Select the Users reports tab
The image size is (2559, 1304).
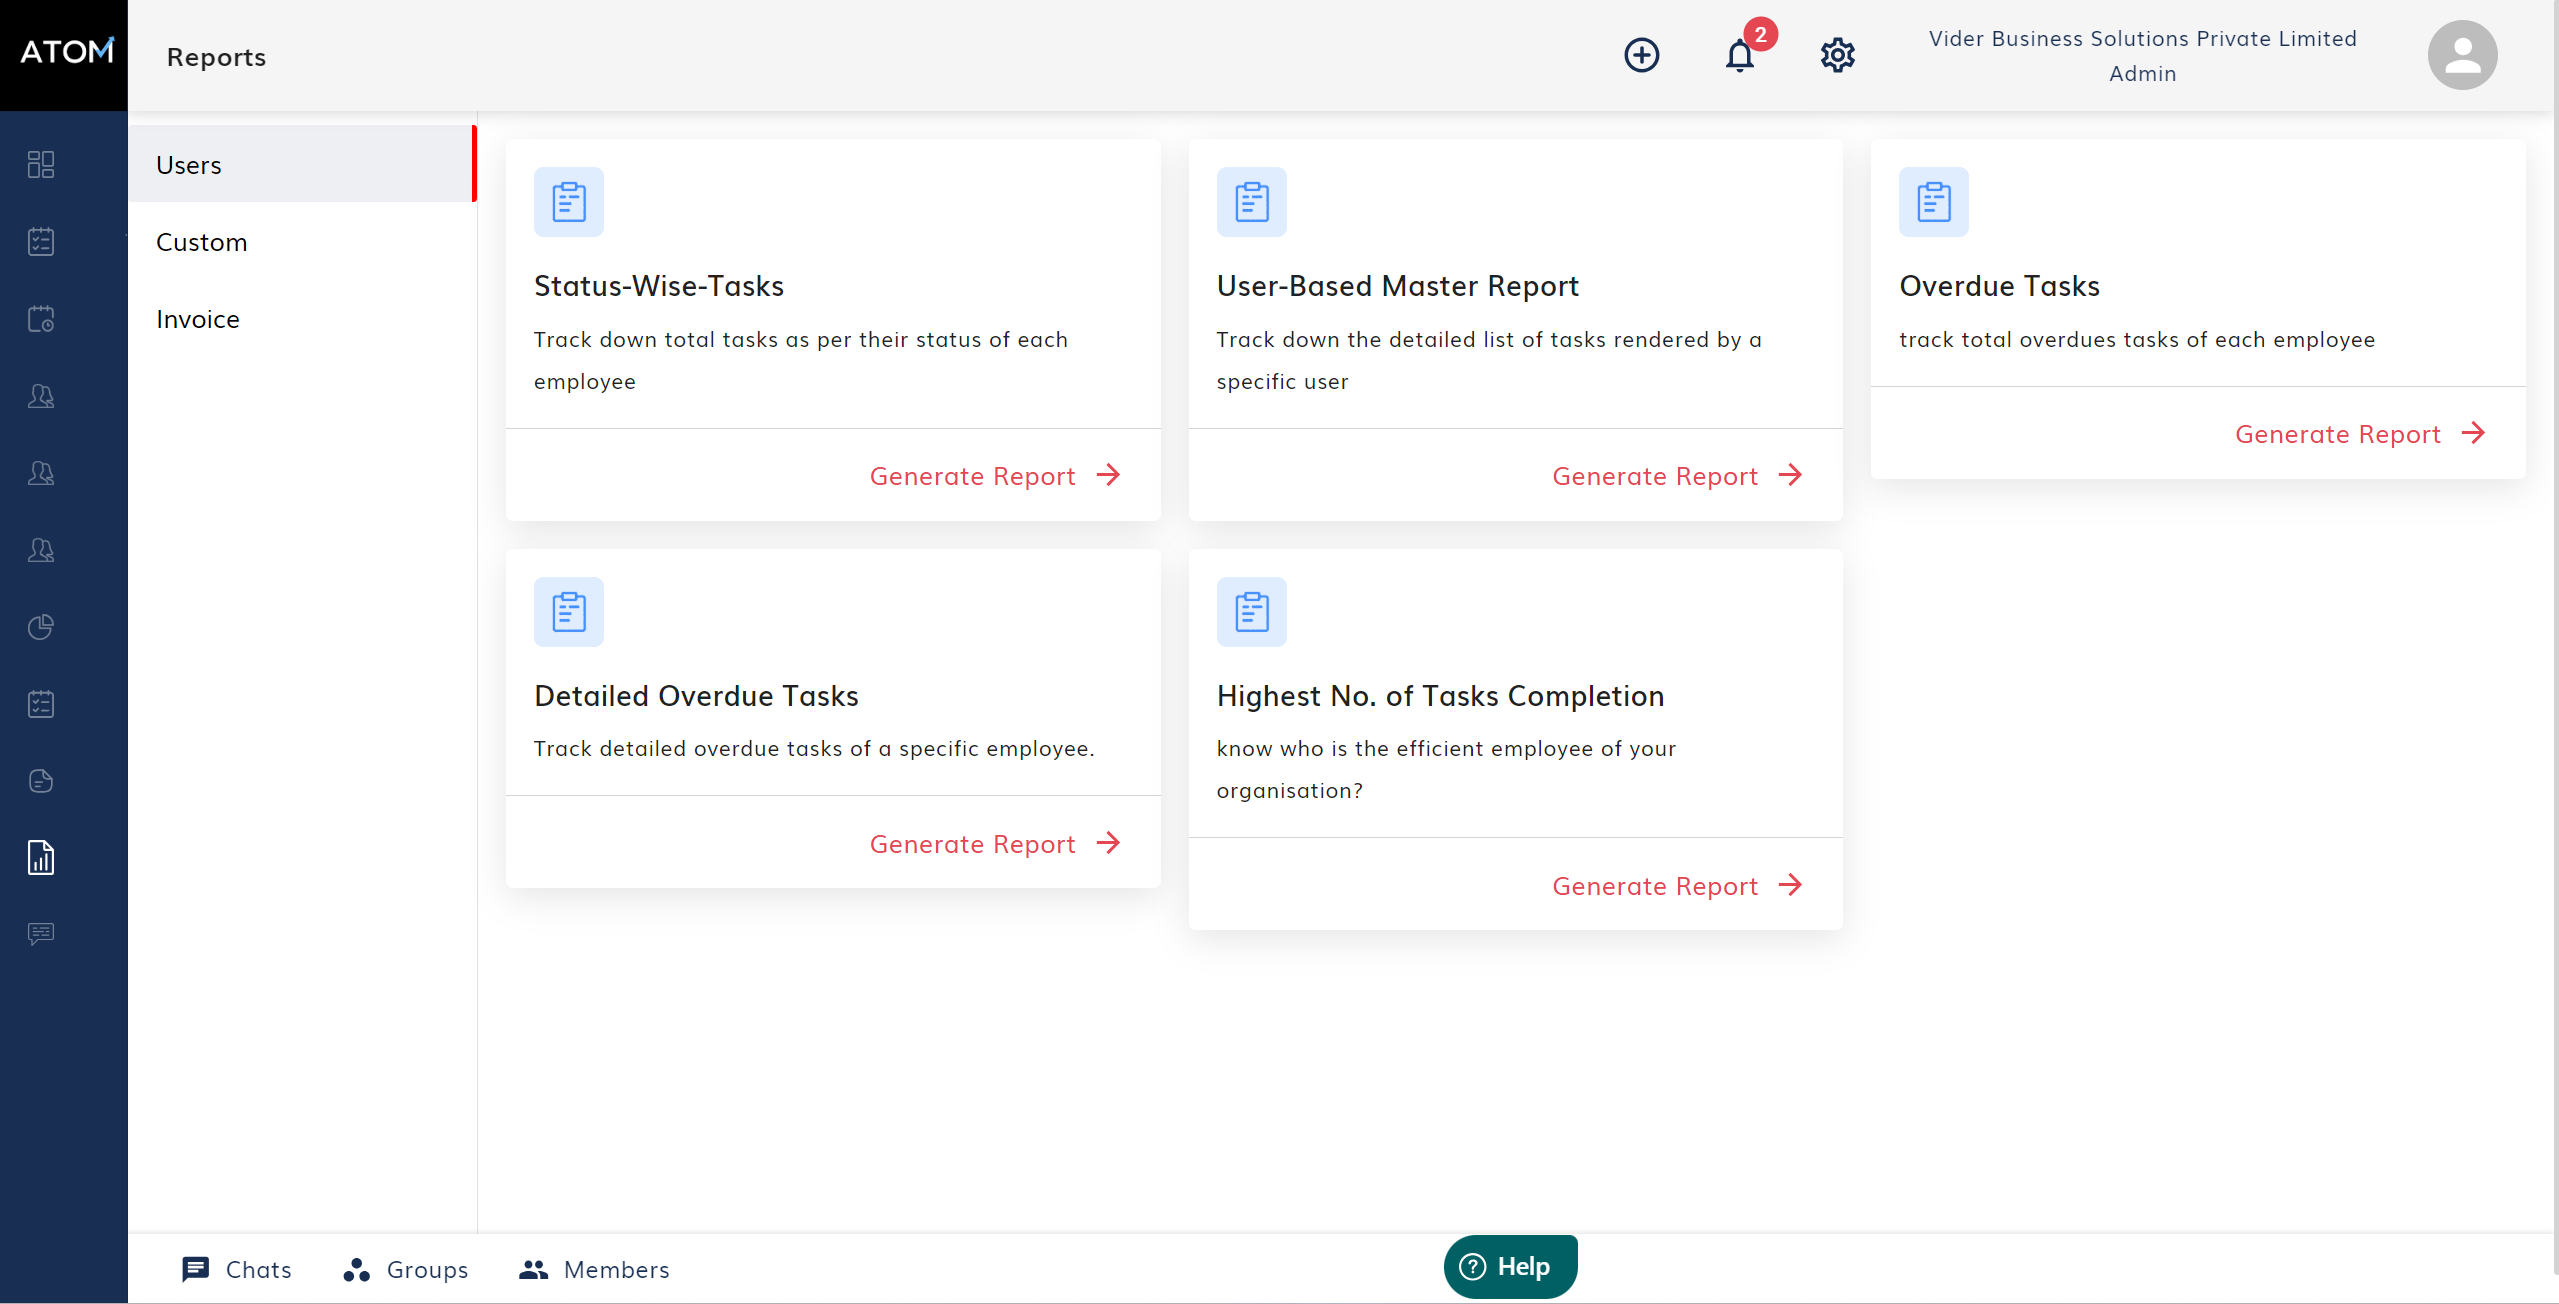189,165
